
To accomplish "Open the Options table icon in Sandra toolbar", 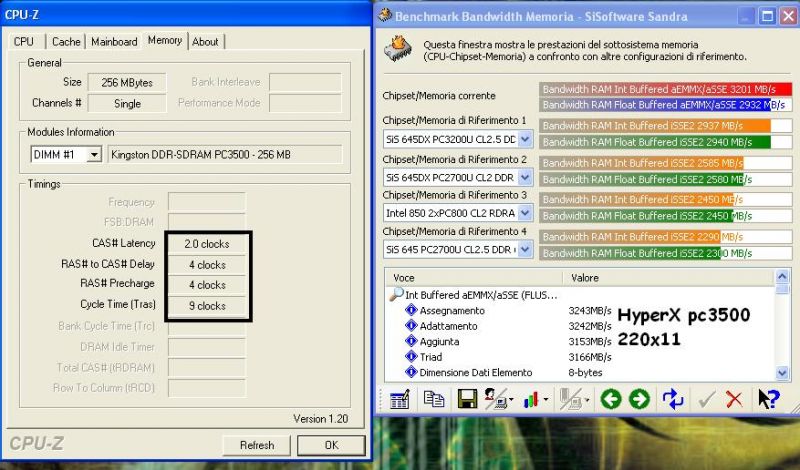I will [x=399, y=399].
